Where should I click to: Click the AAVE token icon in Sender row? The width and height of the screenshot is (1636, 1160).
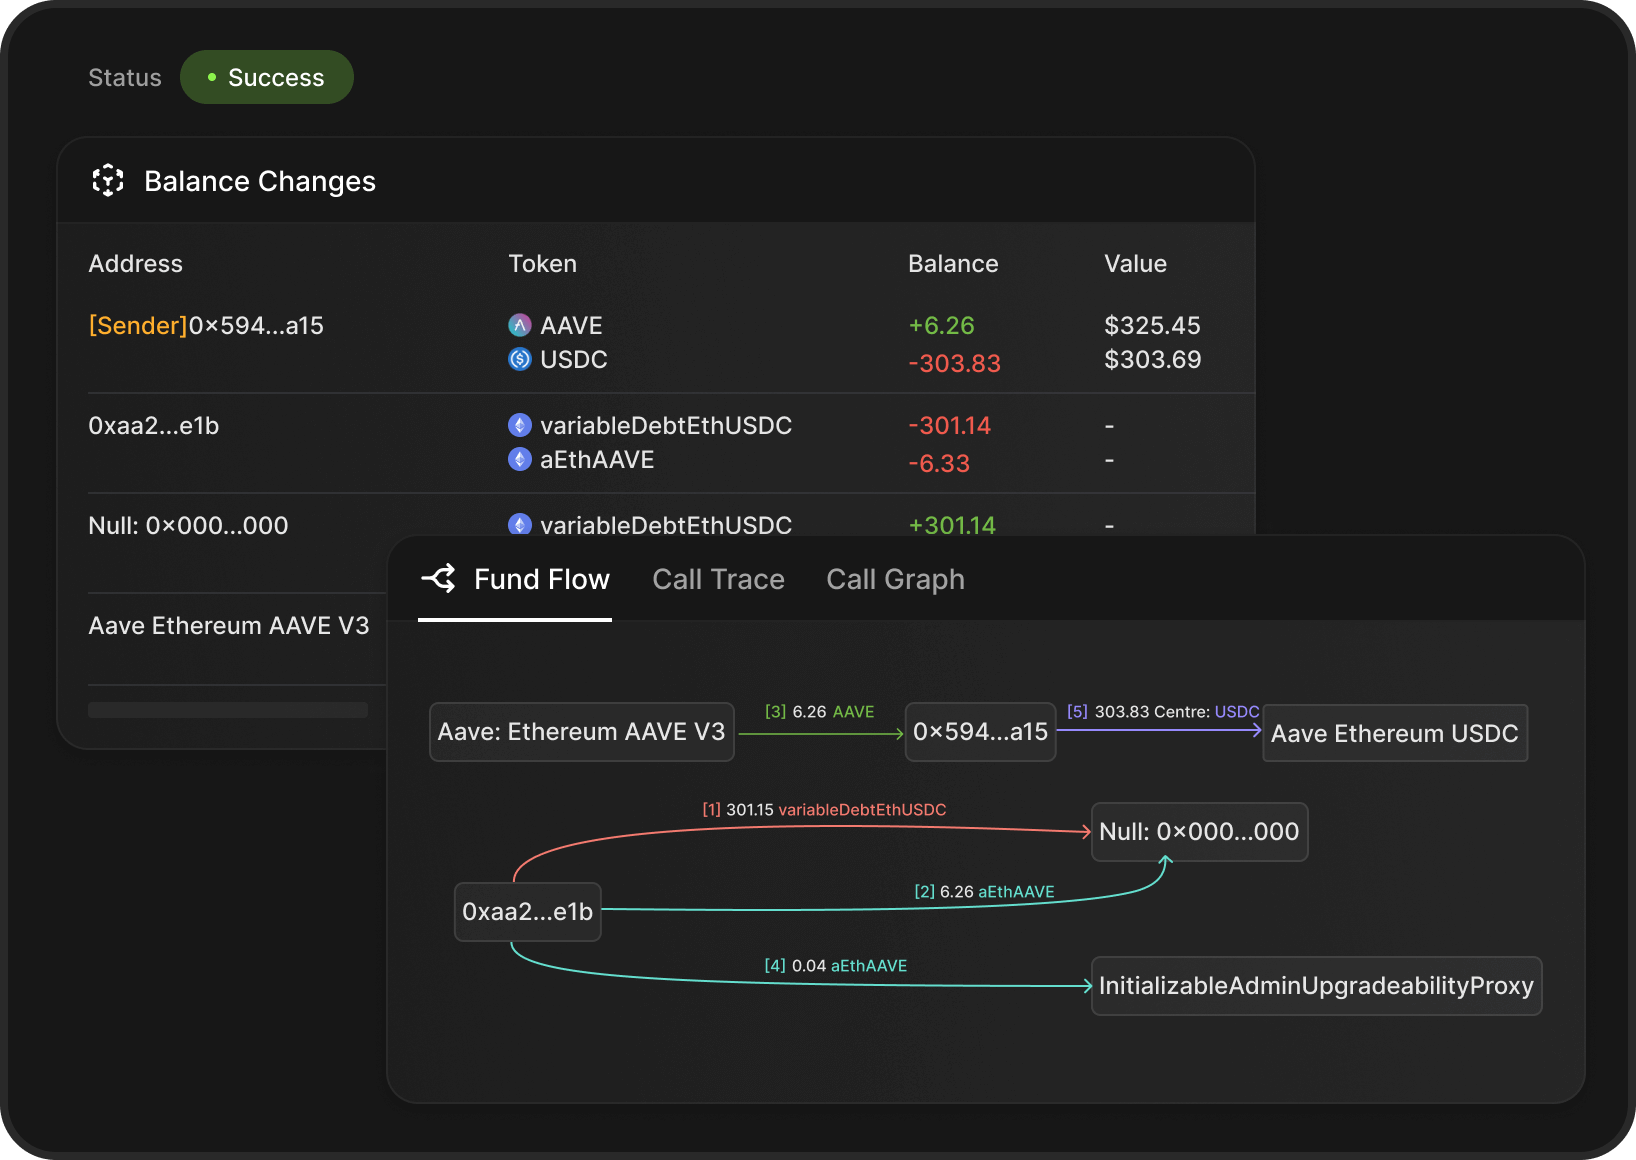520,325
